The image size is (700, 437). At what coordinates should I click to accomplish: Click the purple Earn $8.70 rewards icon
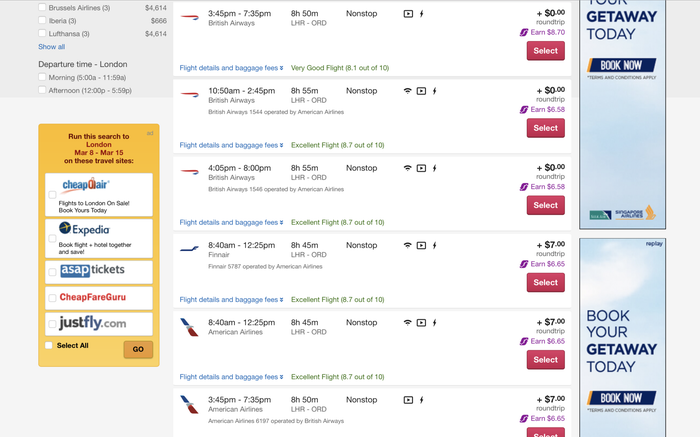pos(524,33)
